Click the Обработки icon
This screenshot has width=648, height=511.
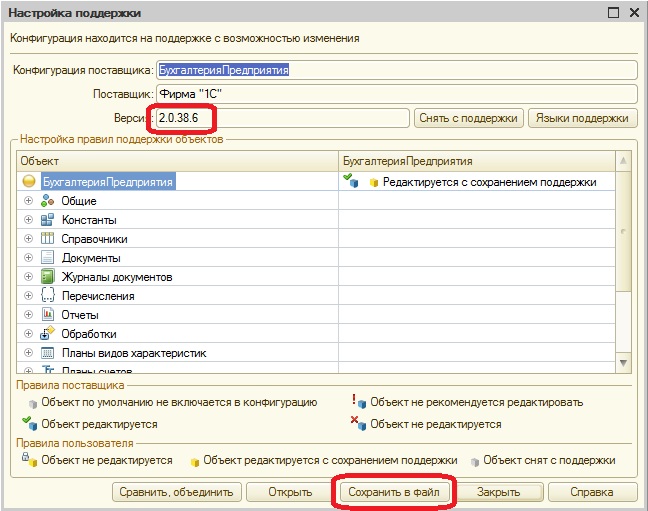[x=48, y=333]
